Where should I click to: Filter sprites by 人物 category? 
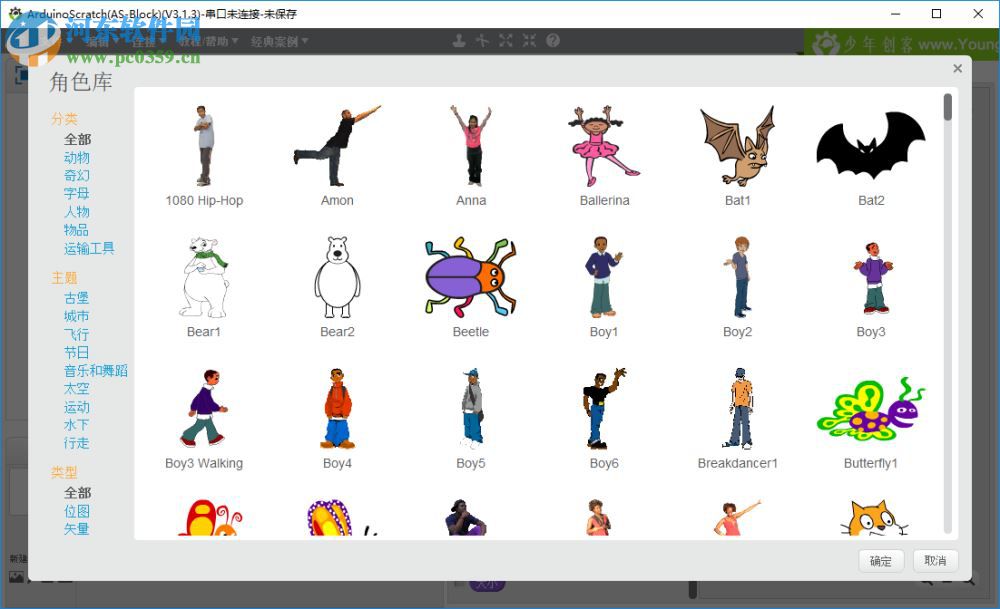click(x=77, y=212)
